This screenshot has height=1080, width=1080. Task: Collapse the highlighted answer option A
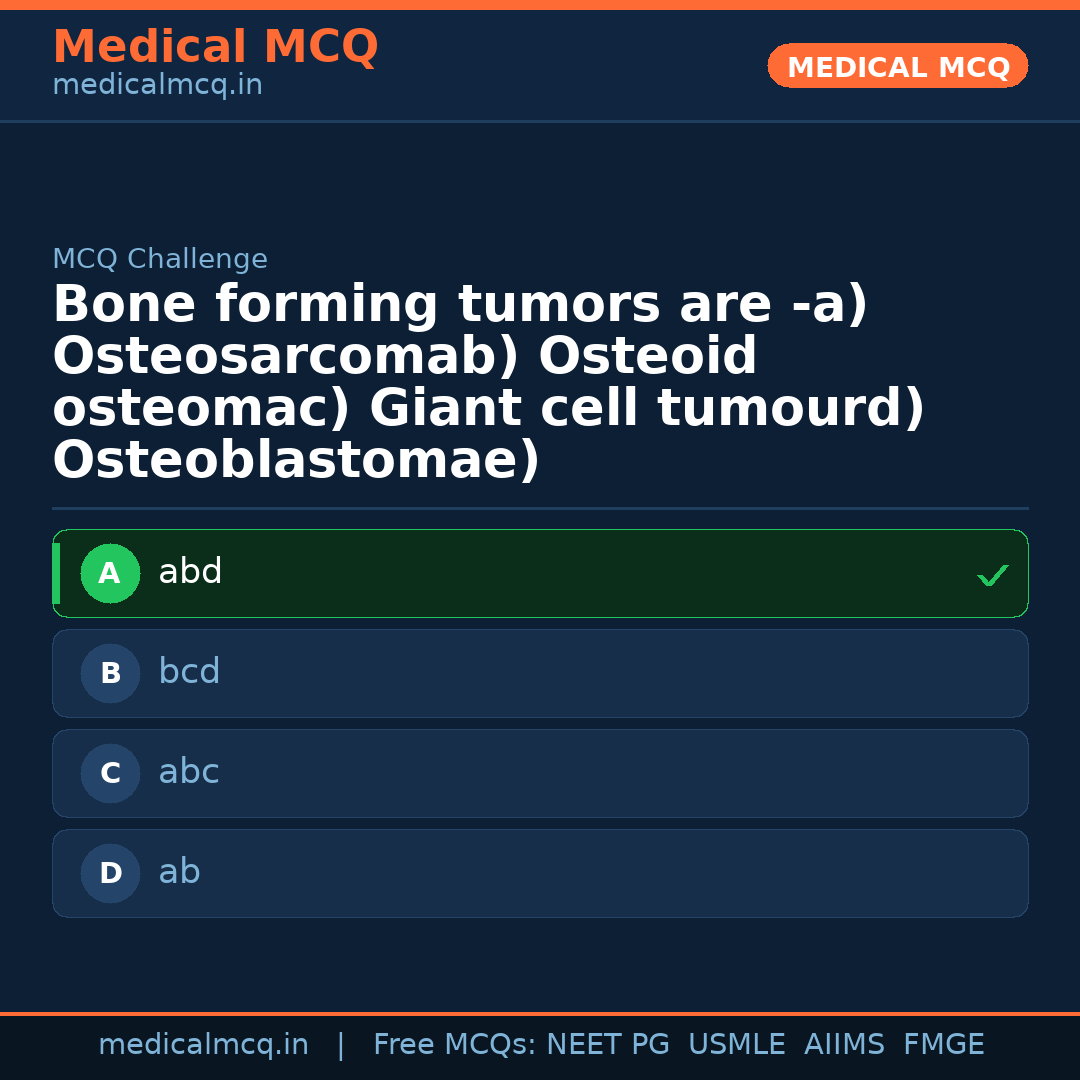[x=540, y=573]
